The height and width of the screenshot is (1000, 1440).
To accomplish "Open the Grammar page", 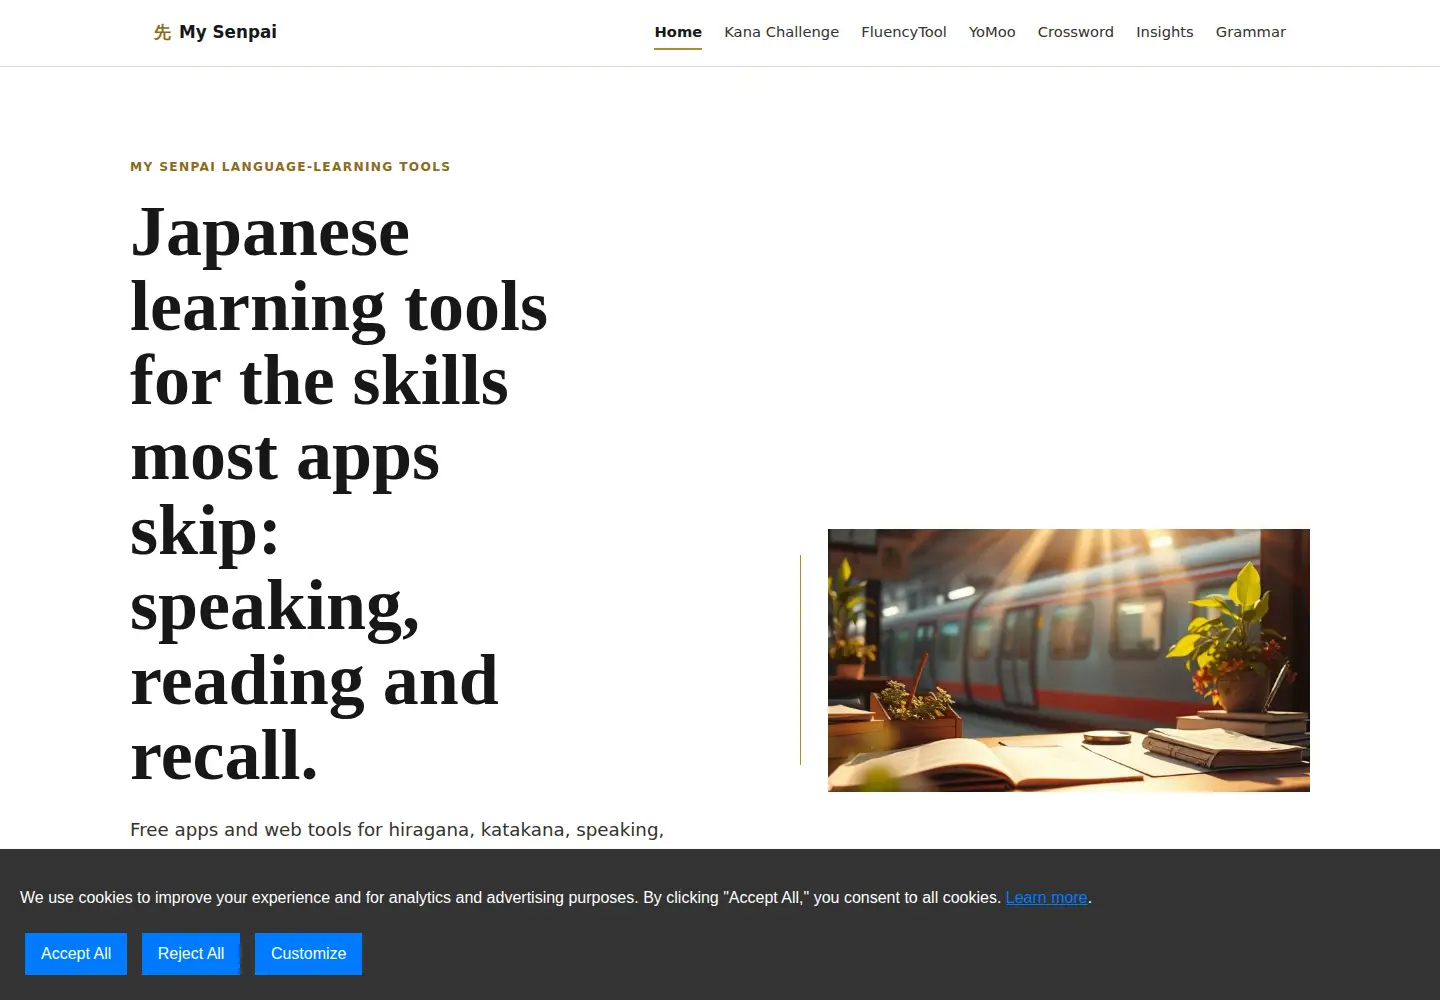I will pos(1250,32).
